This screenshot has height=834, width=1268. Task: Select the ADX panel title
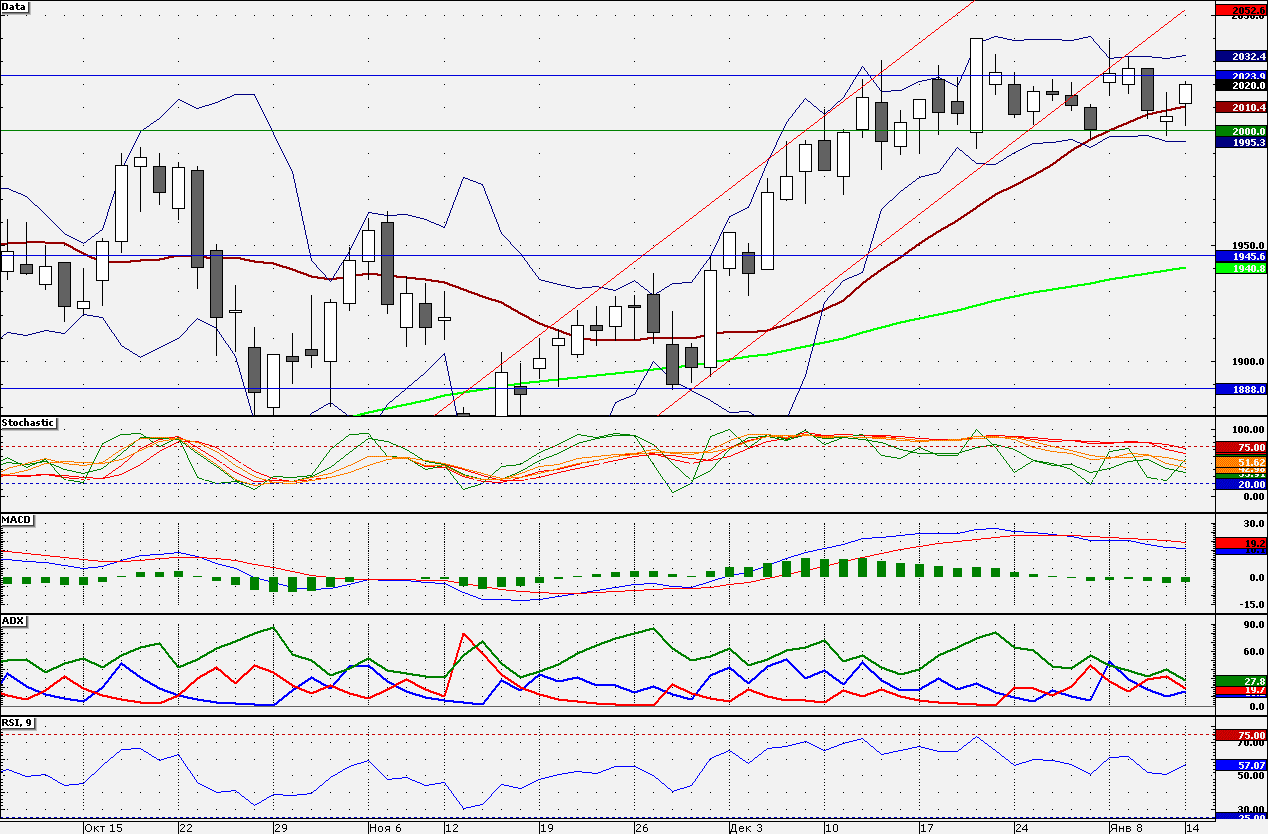[14, 621]
